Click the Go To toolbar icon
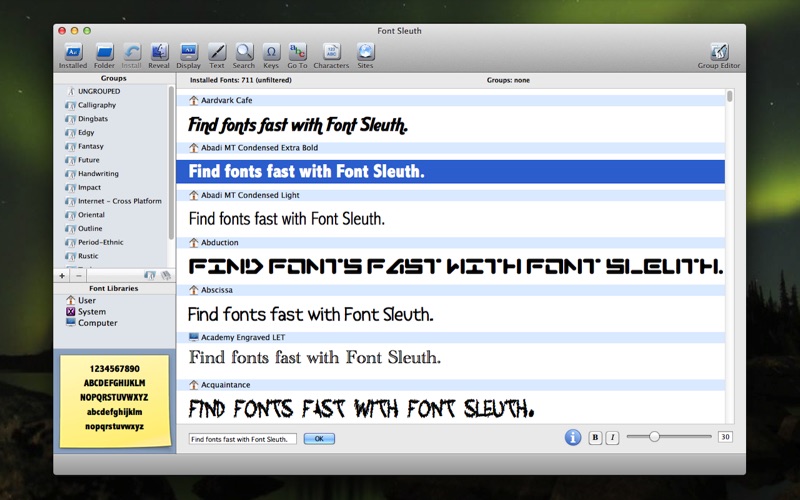 (297, 52)
